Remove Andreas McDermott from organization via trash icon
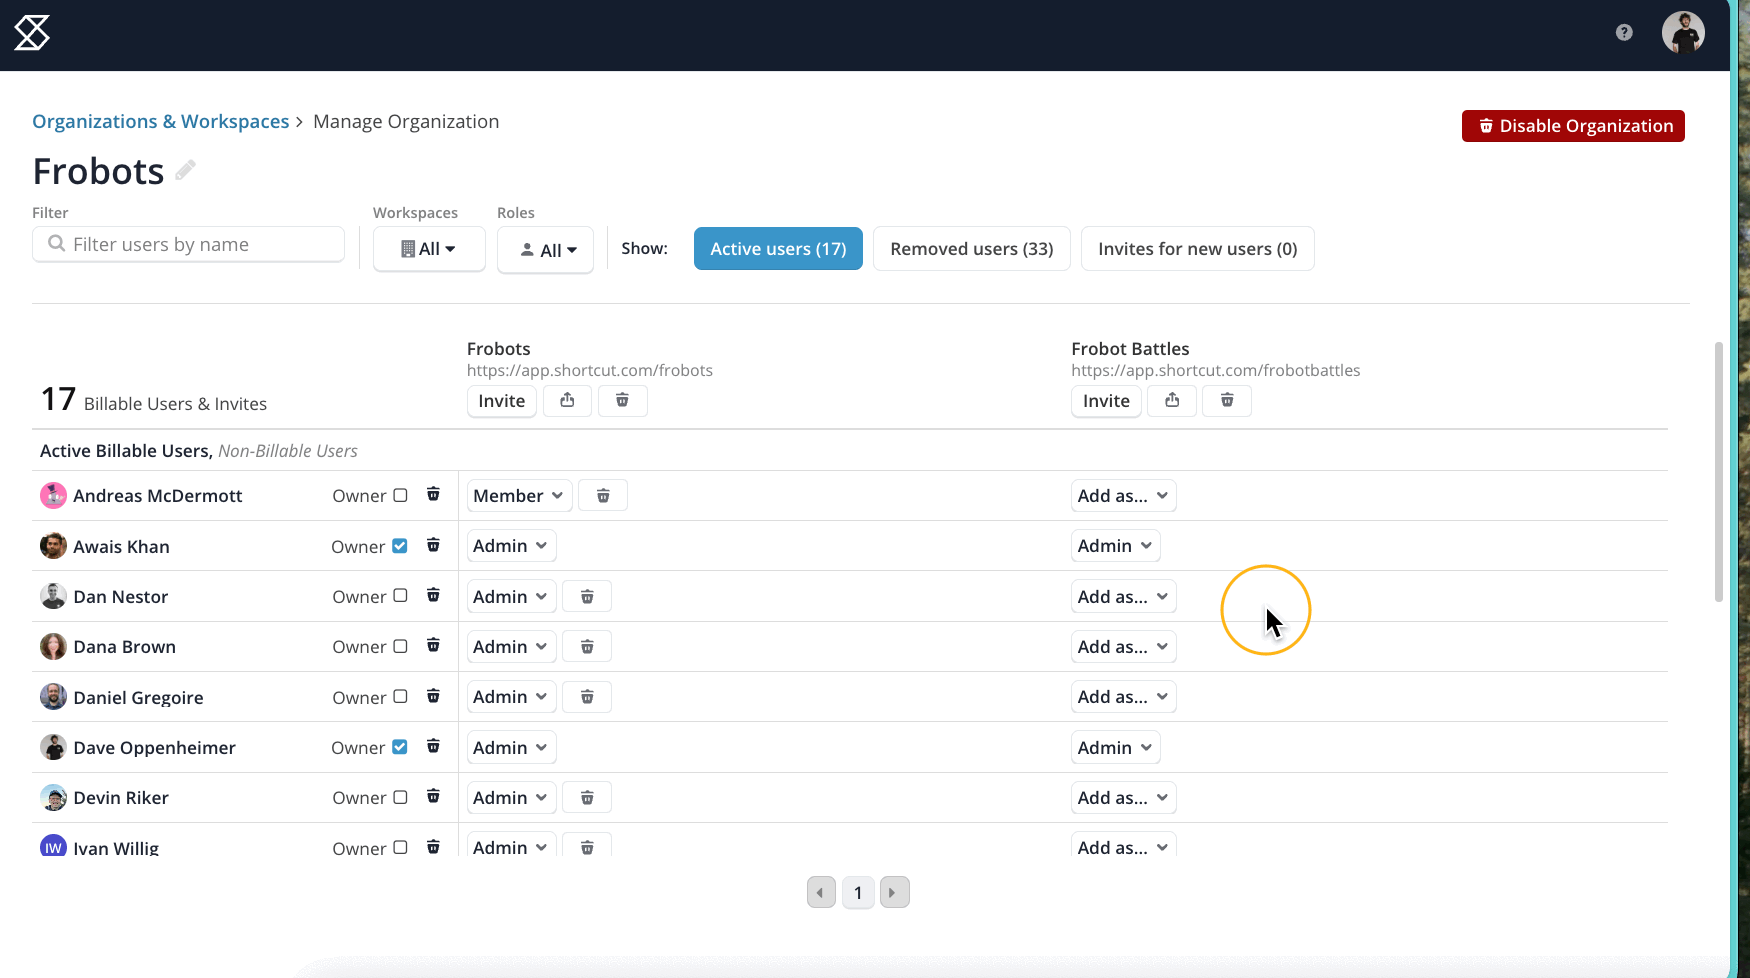This screenshot has width=1750, height=978. (x=433, y=494)
